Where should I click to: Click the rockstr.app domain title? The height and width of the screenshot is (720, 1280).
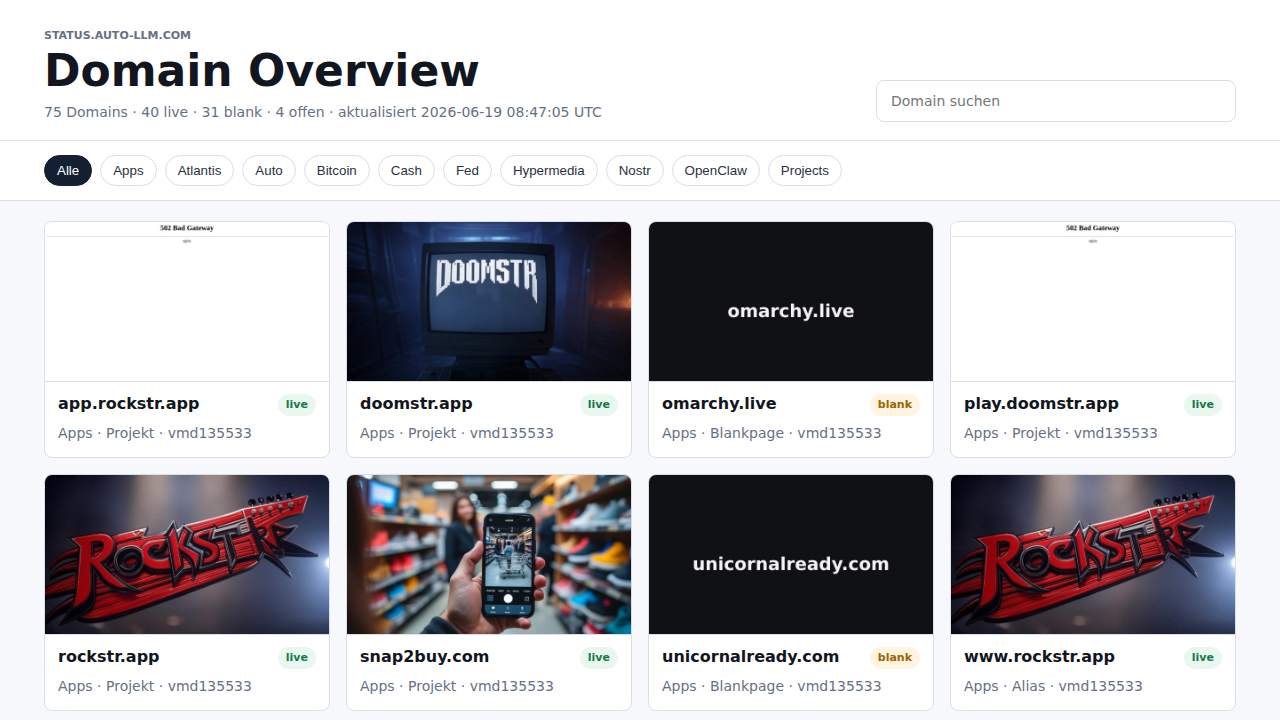click(x=109, y=657)
